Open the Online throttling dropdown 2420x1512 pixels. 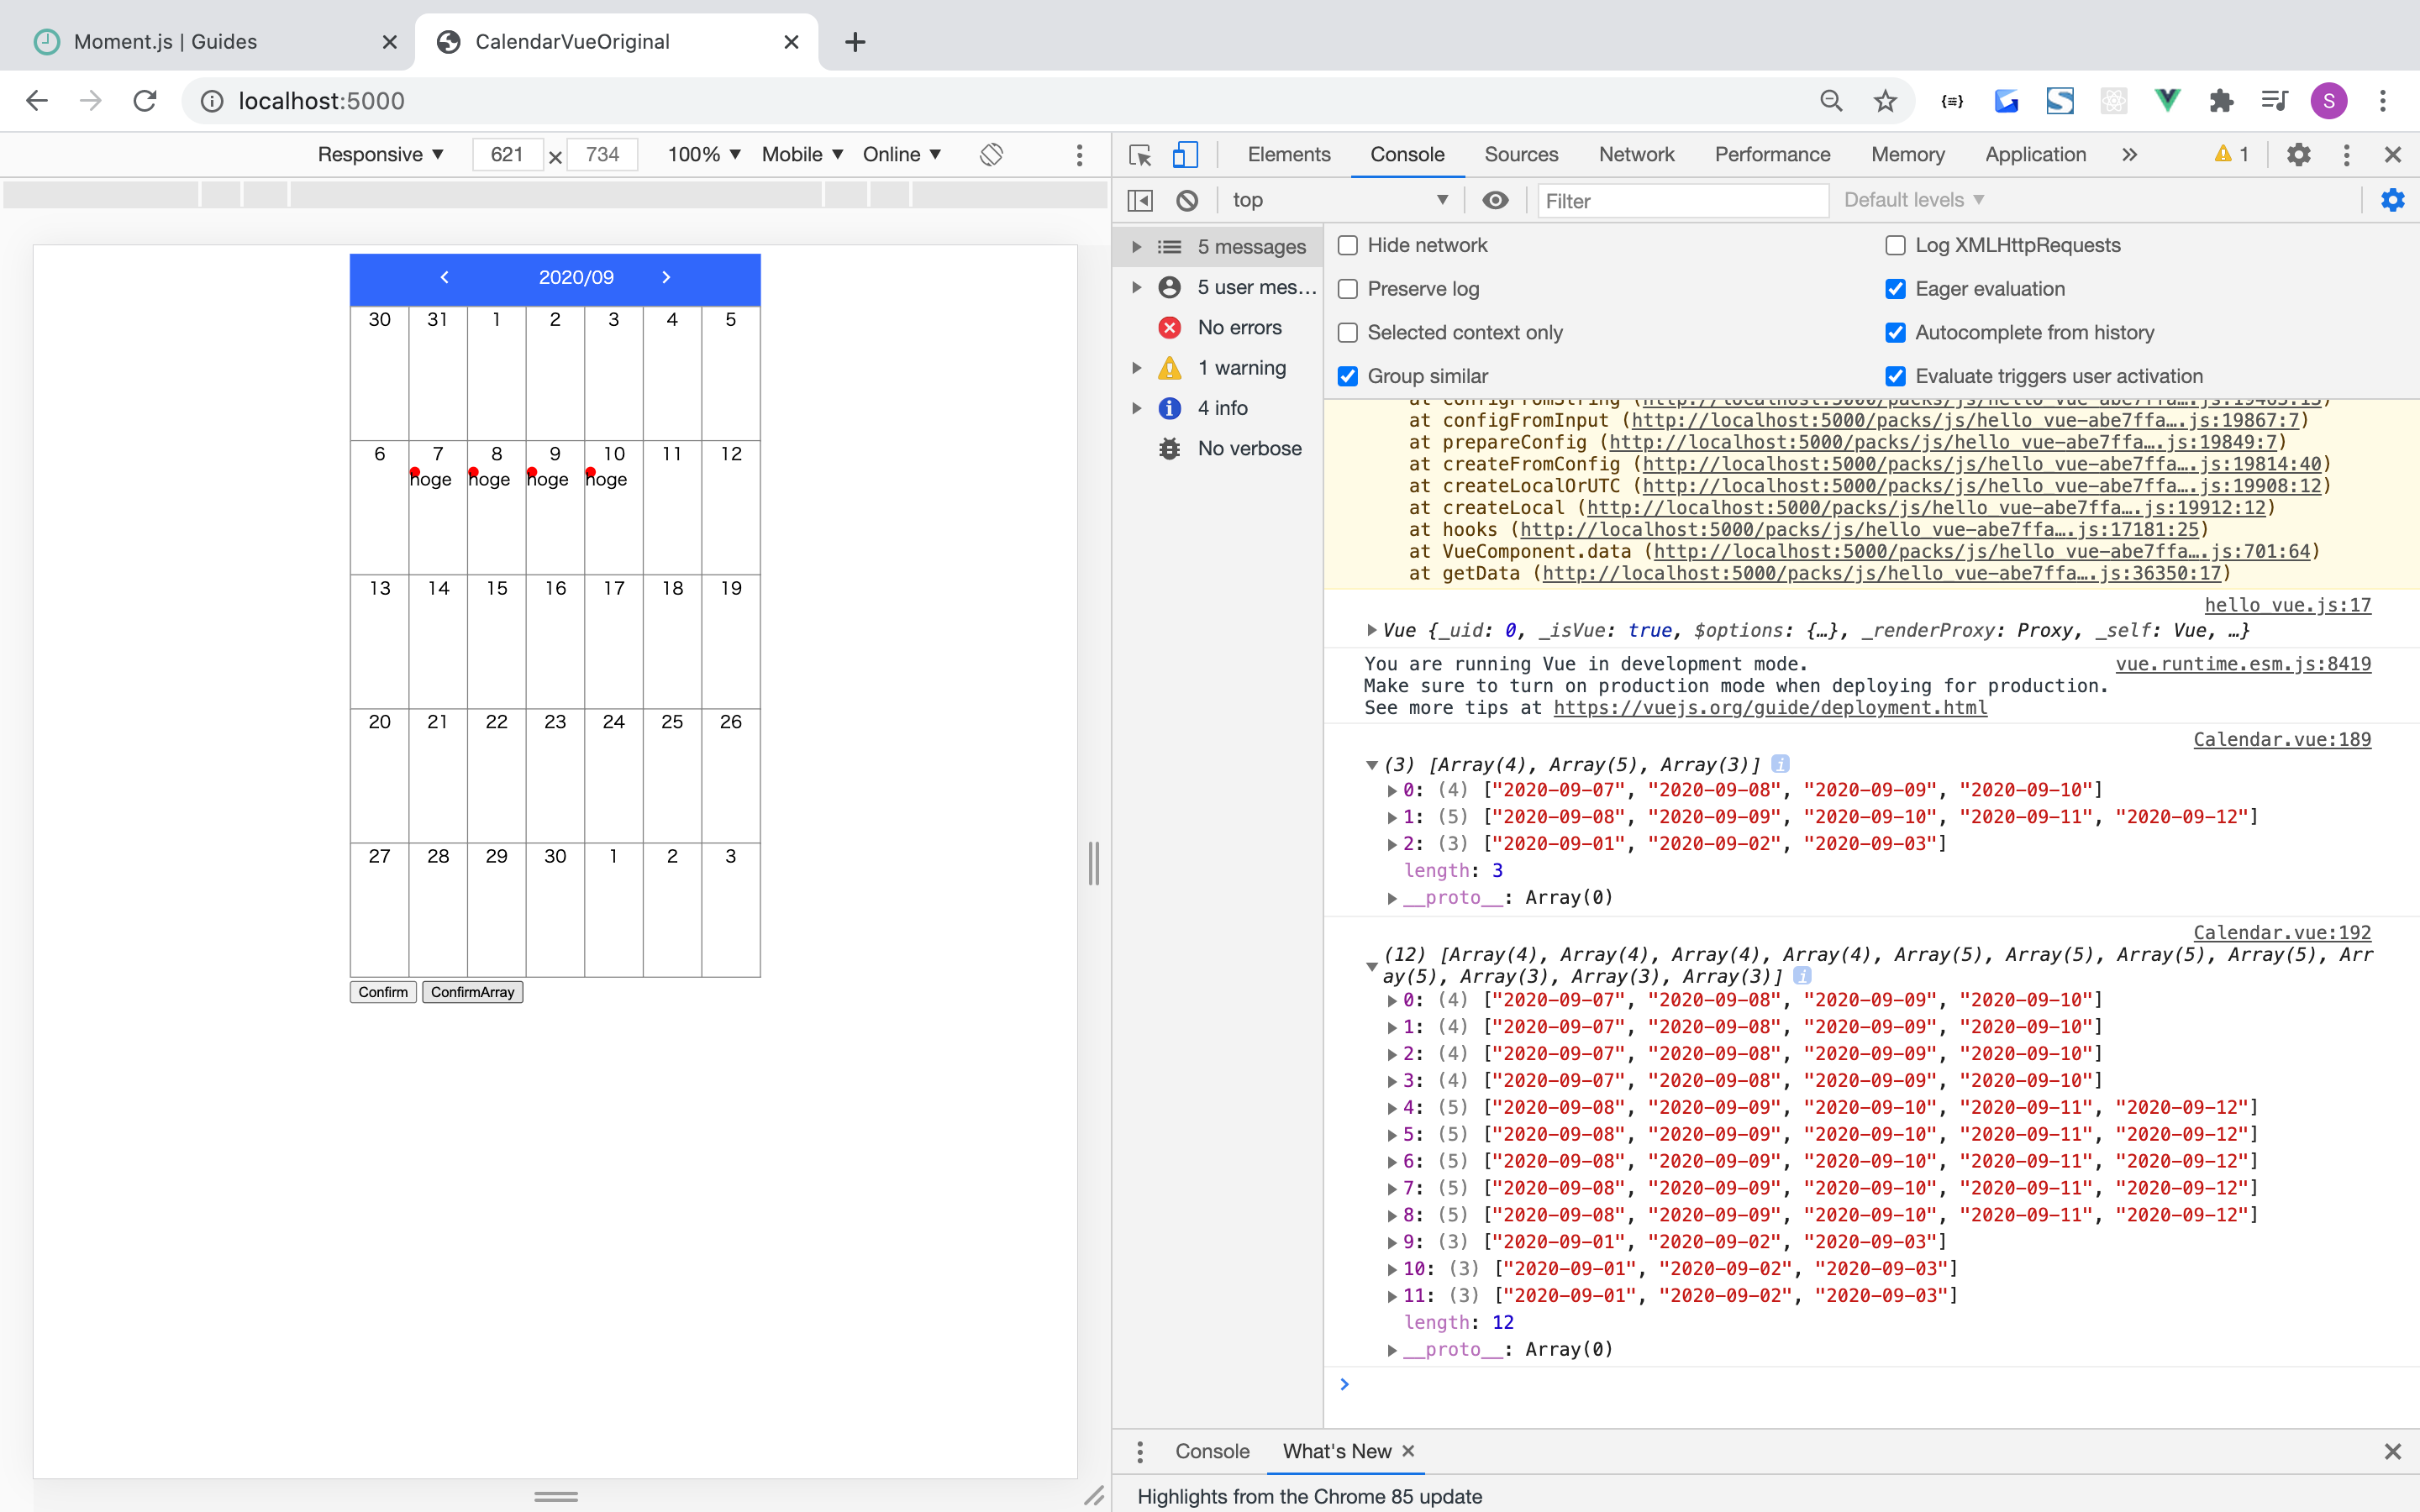(902, 154)
